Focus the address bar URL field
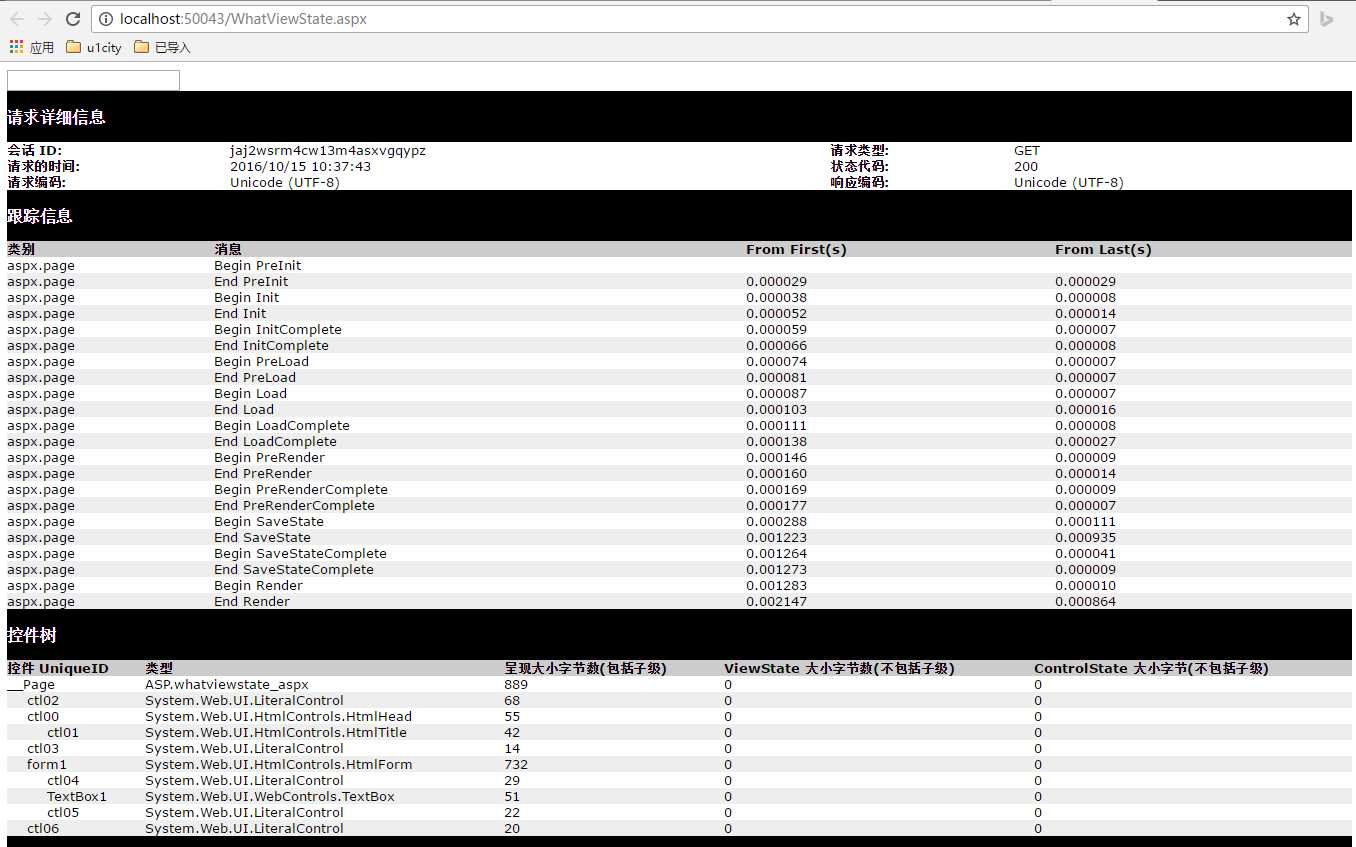The width and height of the screenshot is (1356, 847). click(700, 19)
